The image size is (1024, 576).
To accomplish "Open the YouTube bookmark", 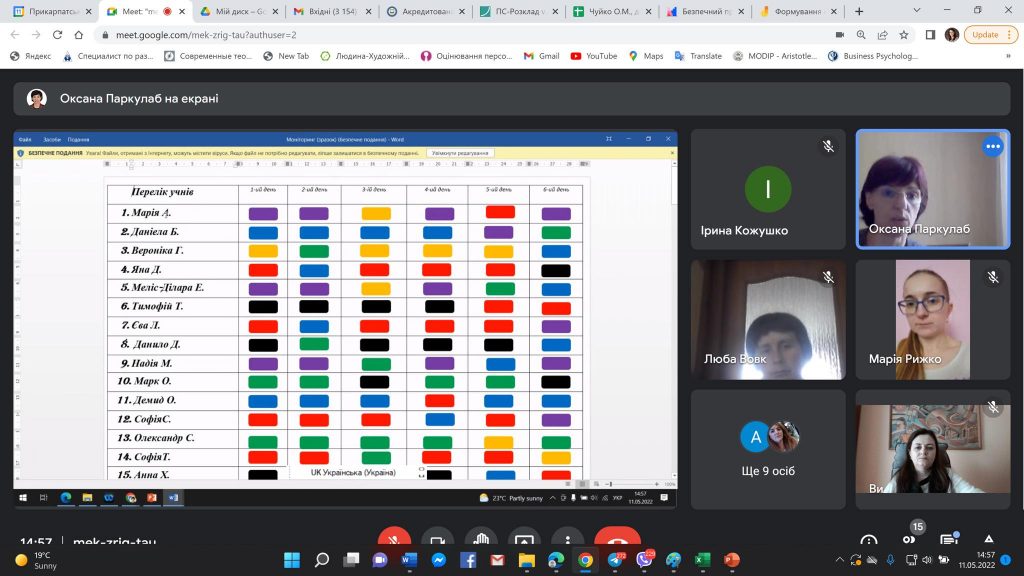I will [594, 56].
